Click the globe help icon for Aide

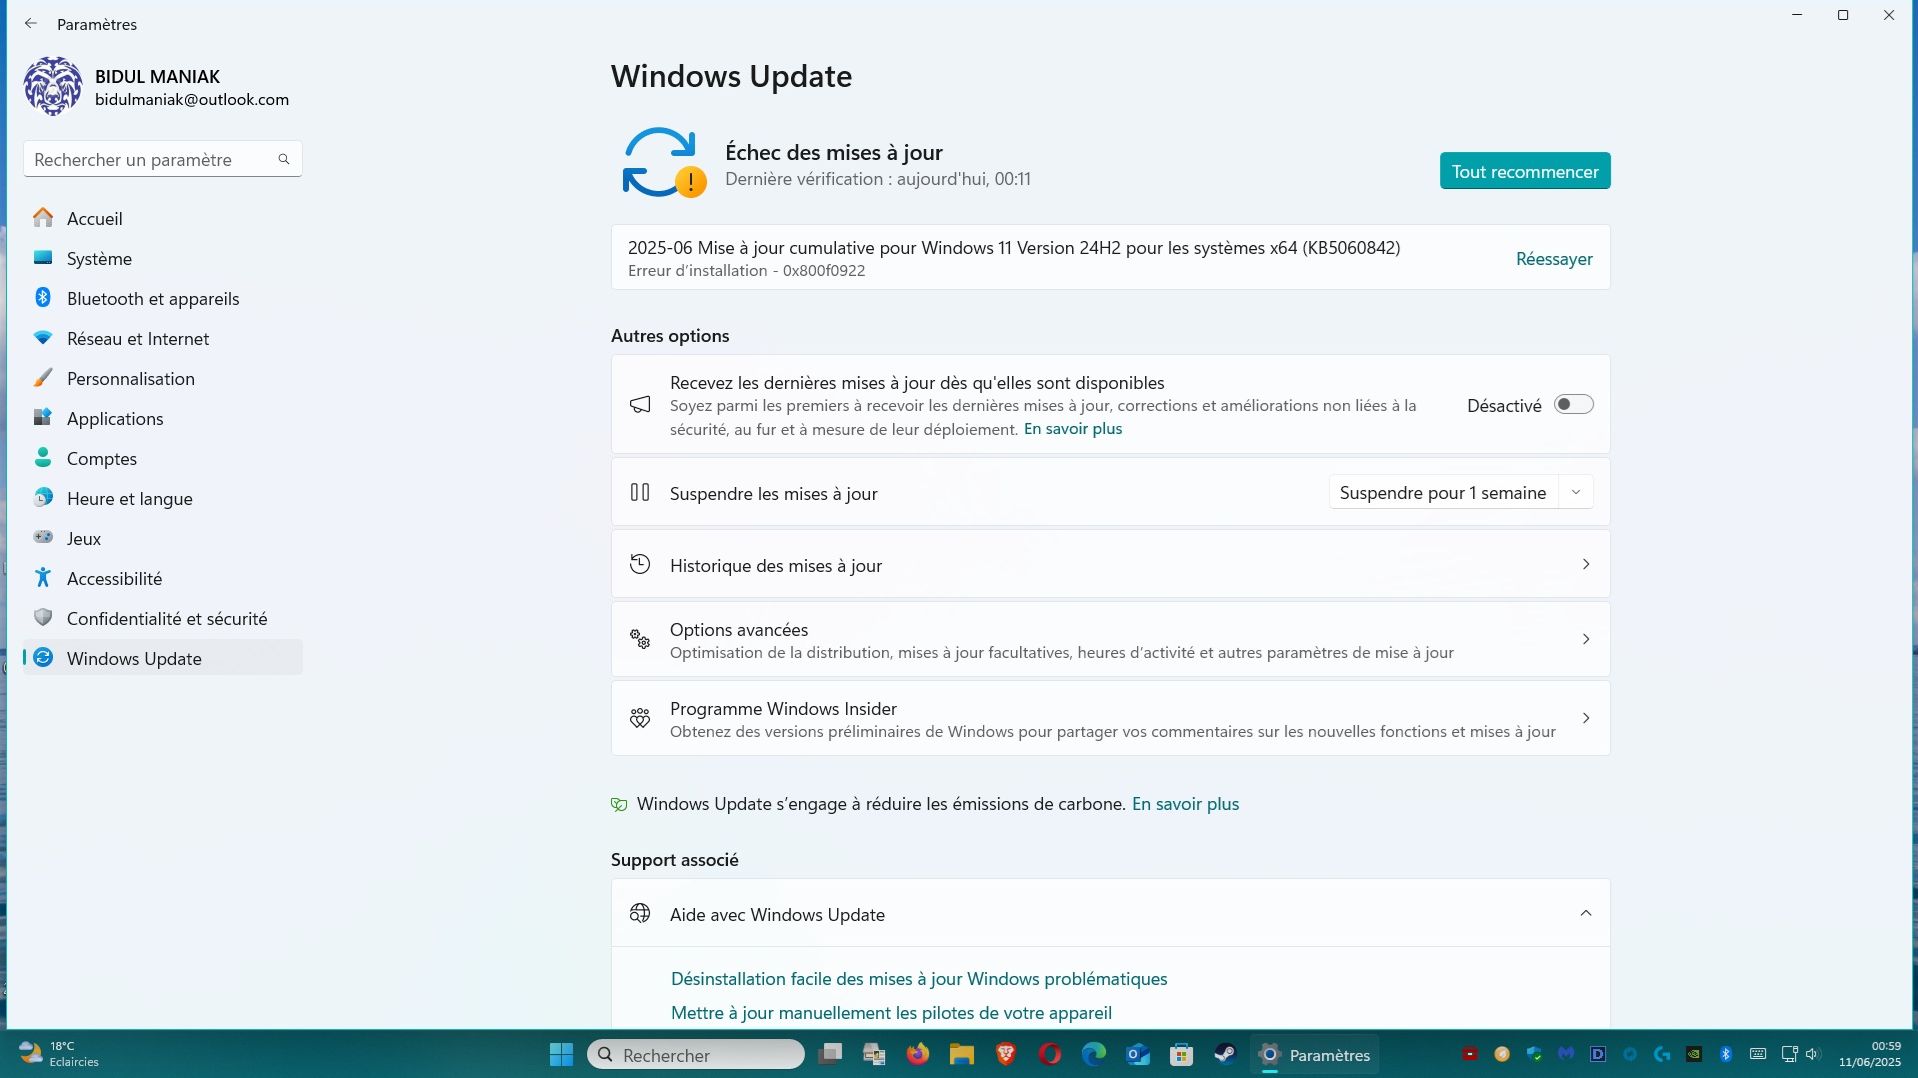(640, 913)
